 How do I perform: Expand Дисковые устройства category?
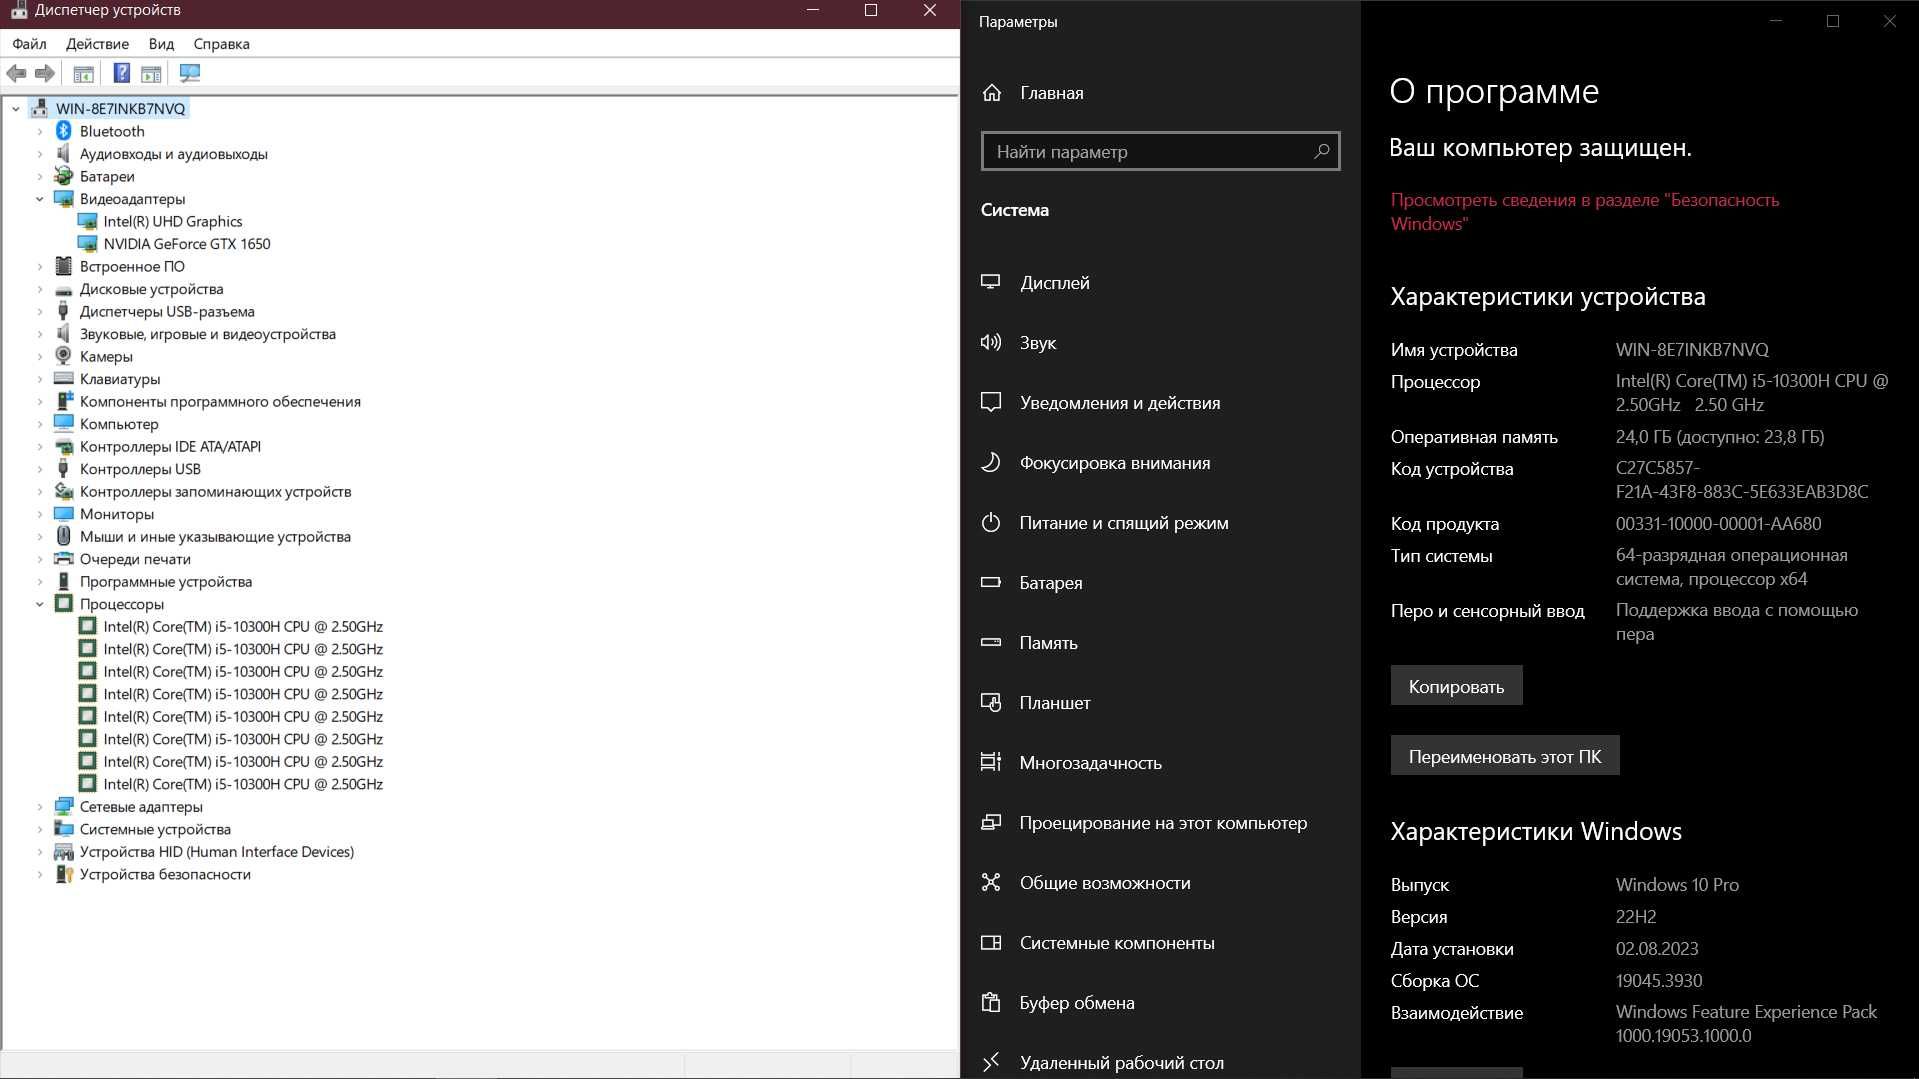[40, 288]
